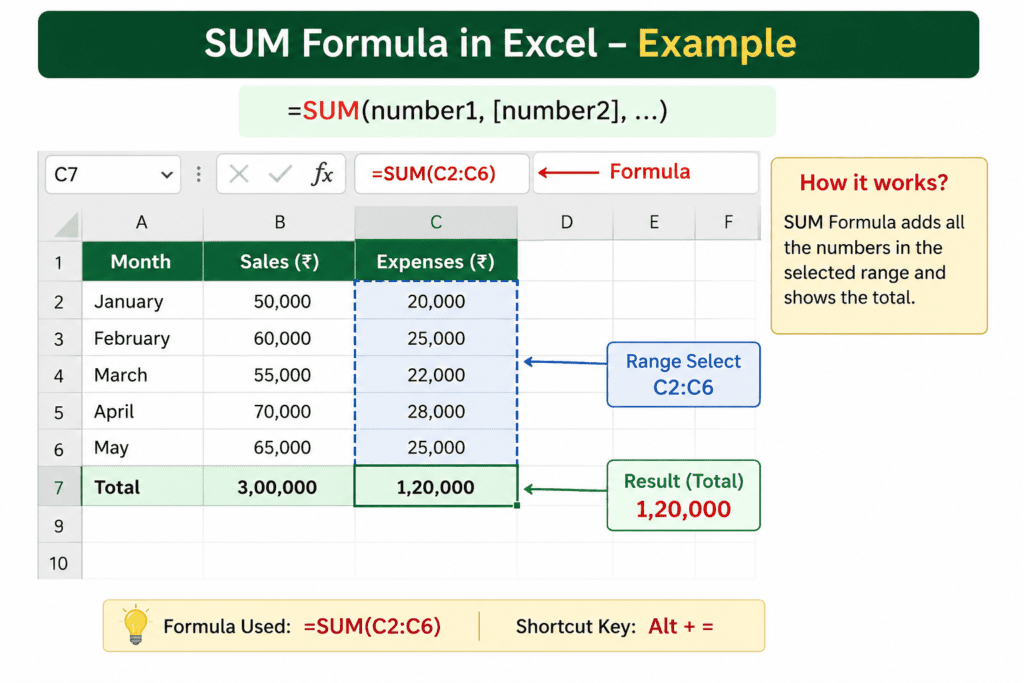This screenshot has width=1024, height=683.
Task: Open Insert Function via the fx icon
Action: point(323,174)
